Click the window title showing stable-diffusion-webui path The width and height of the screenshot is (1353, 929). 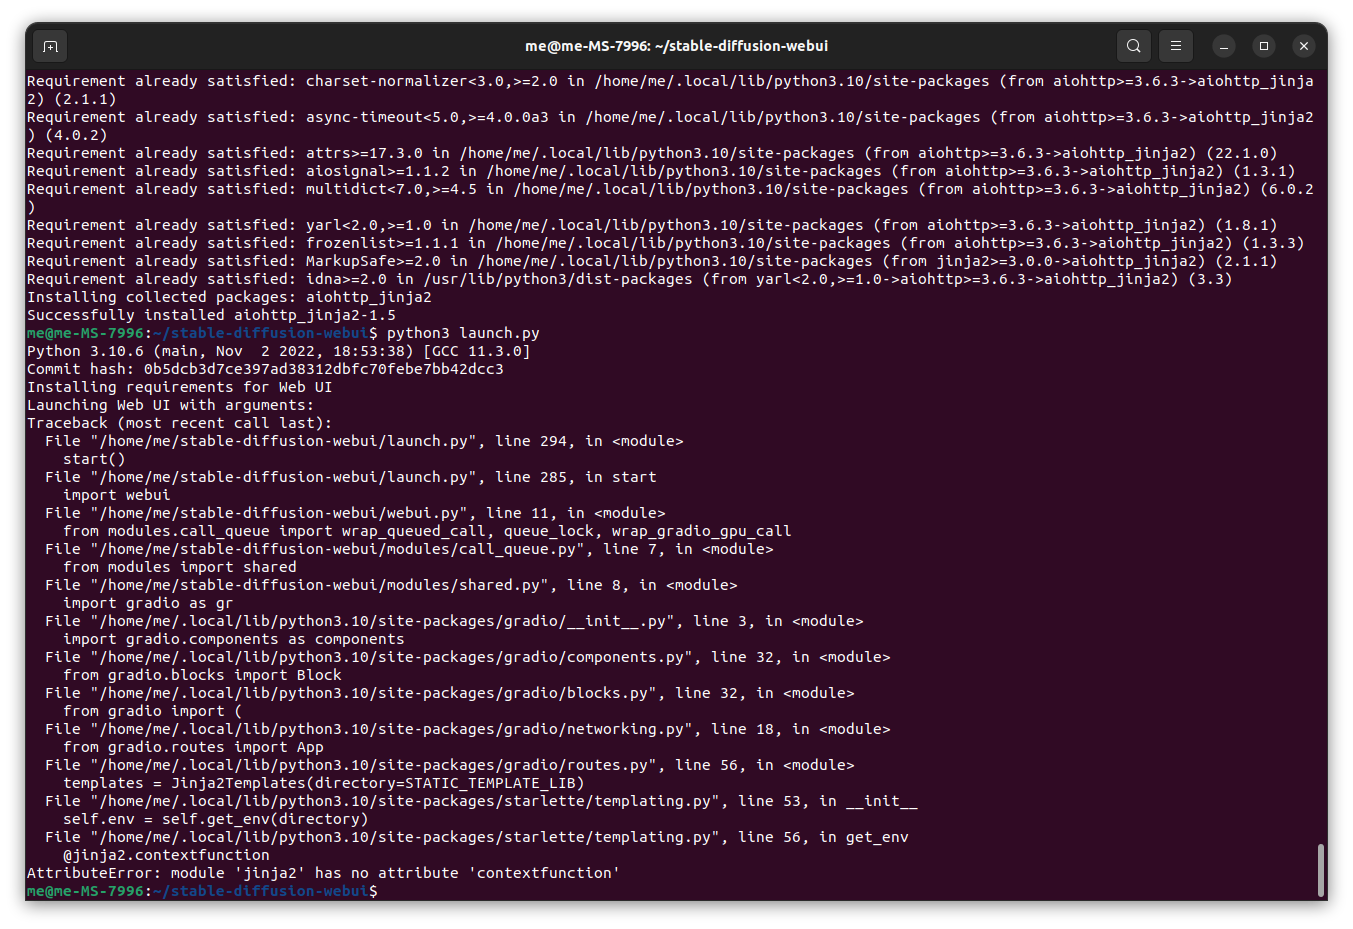click(676, 45)
